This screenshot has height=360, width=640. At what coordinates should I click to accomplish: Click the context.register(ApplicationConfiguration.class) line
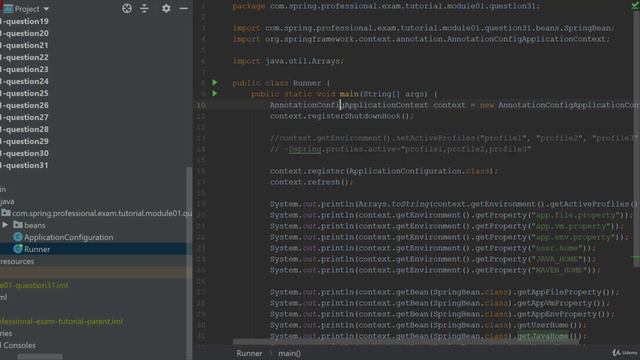tap(384, 171)
